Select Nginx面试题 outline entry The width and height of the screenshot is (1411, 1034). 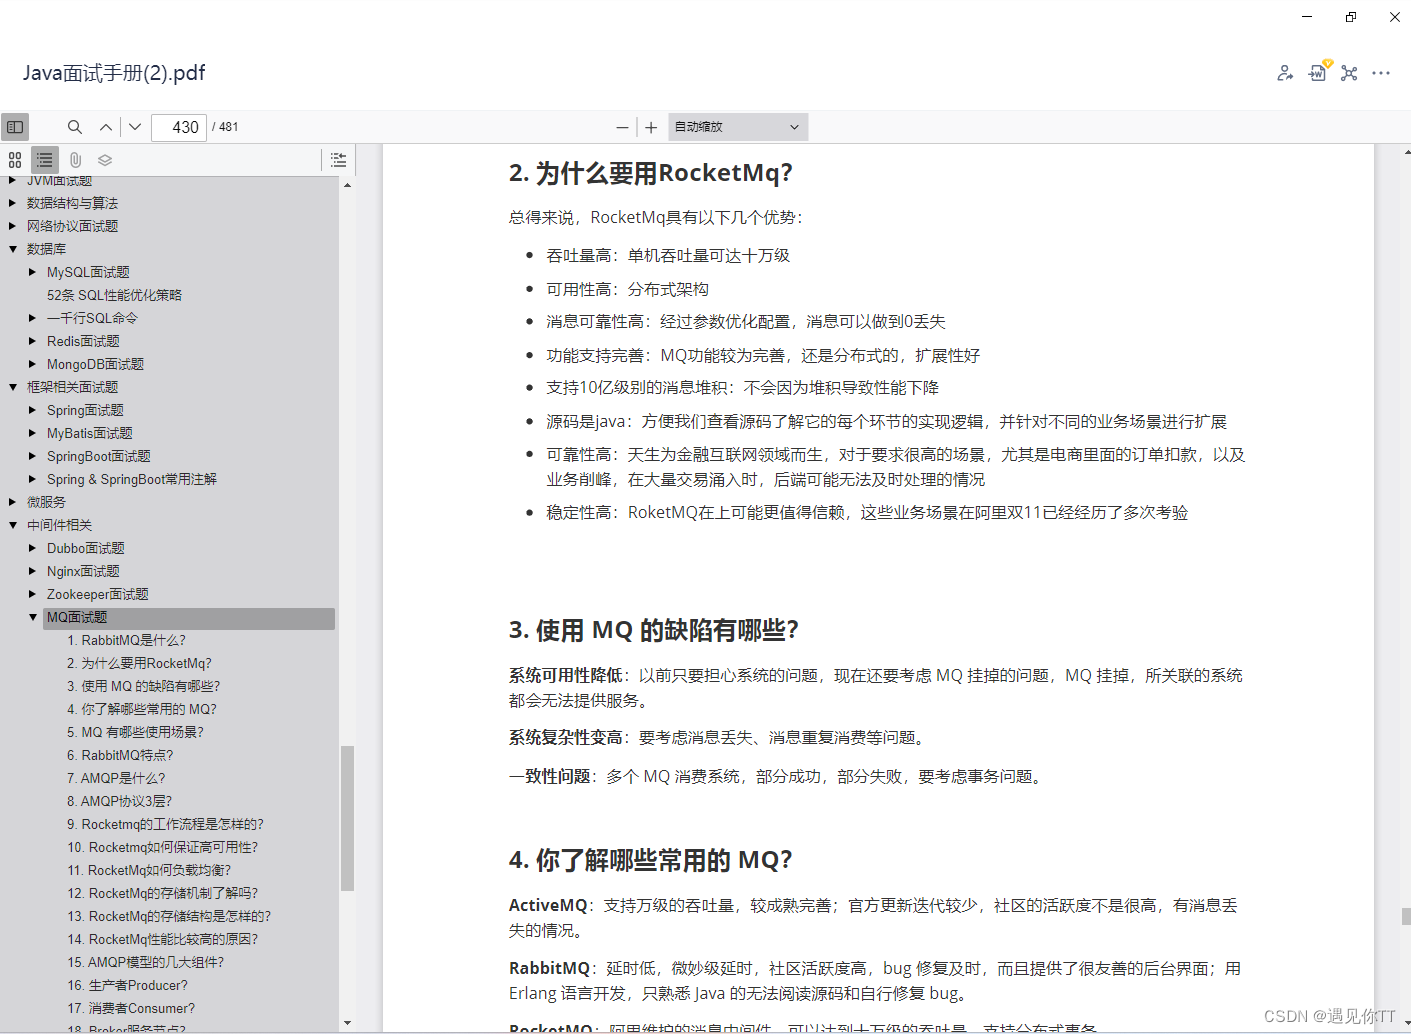pyautogui.click(x=83, y=571)
